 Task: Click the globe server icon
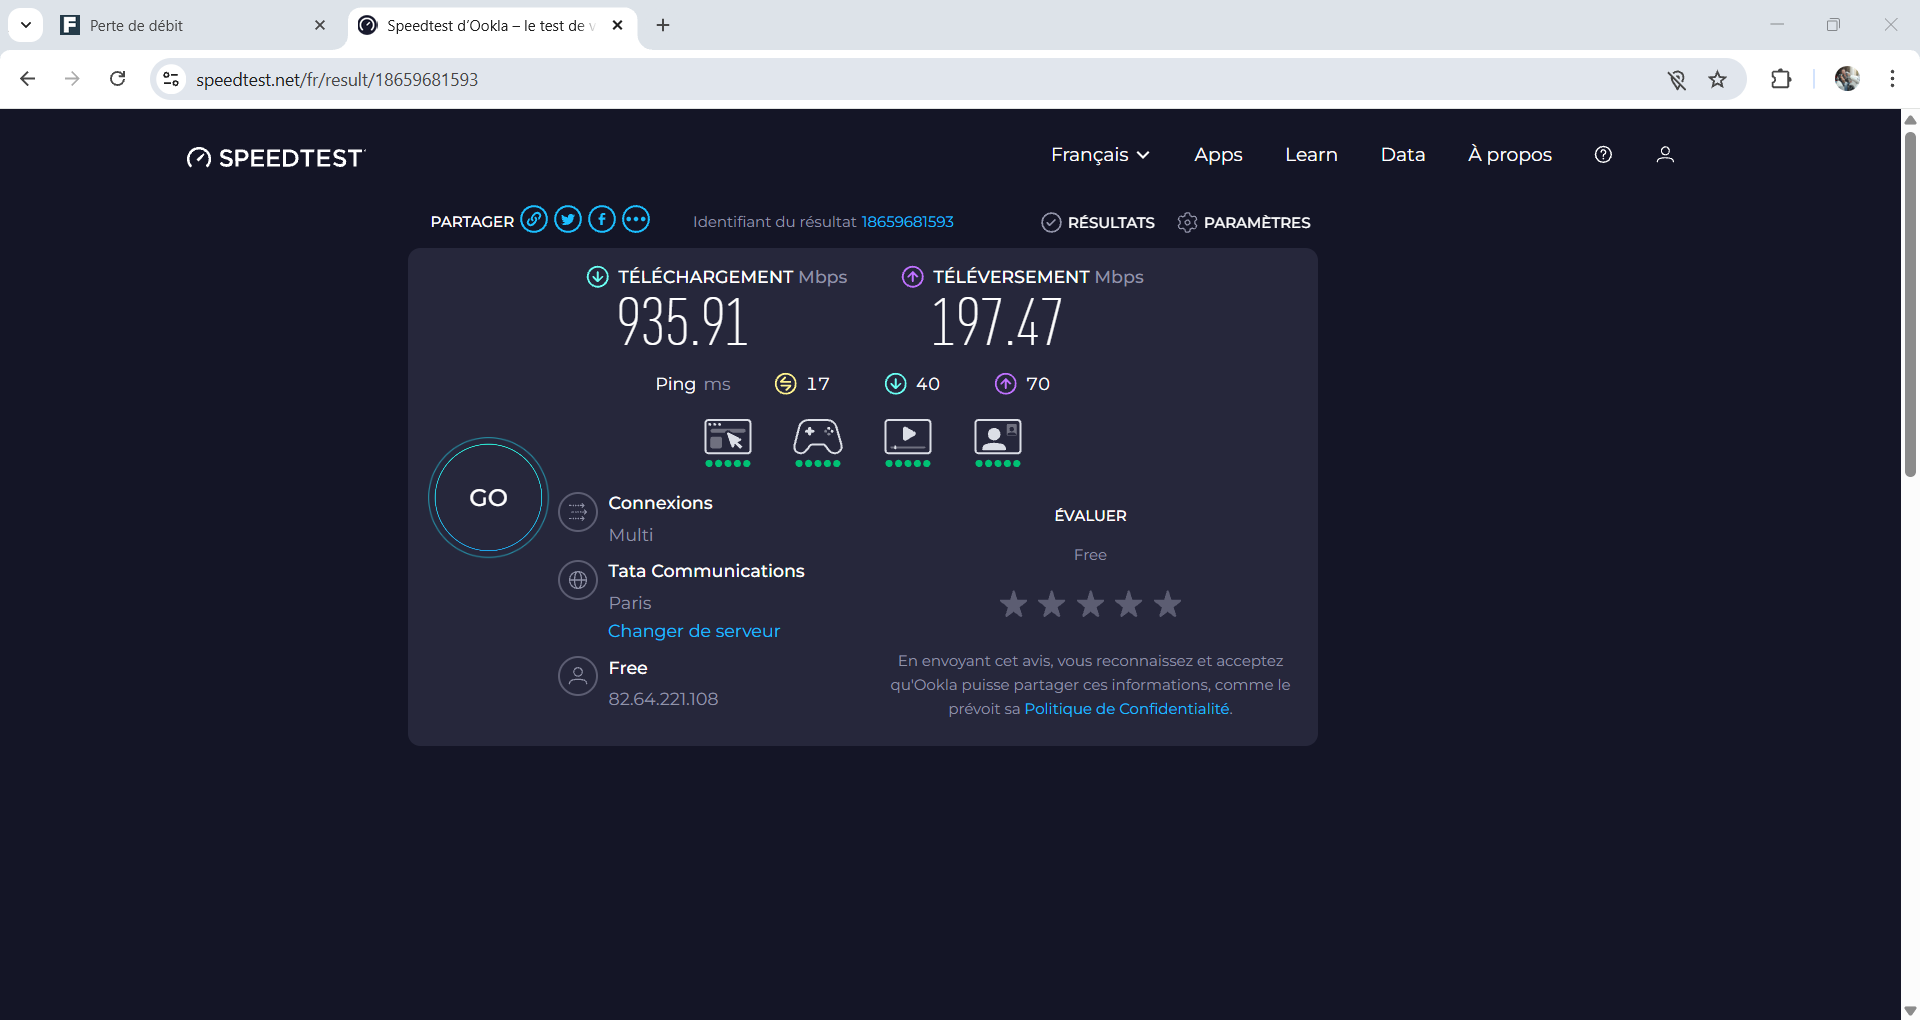pyautogui.click(x=578, y=580)
